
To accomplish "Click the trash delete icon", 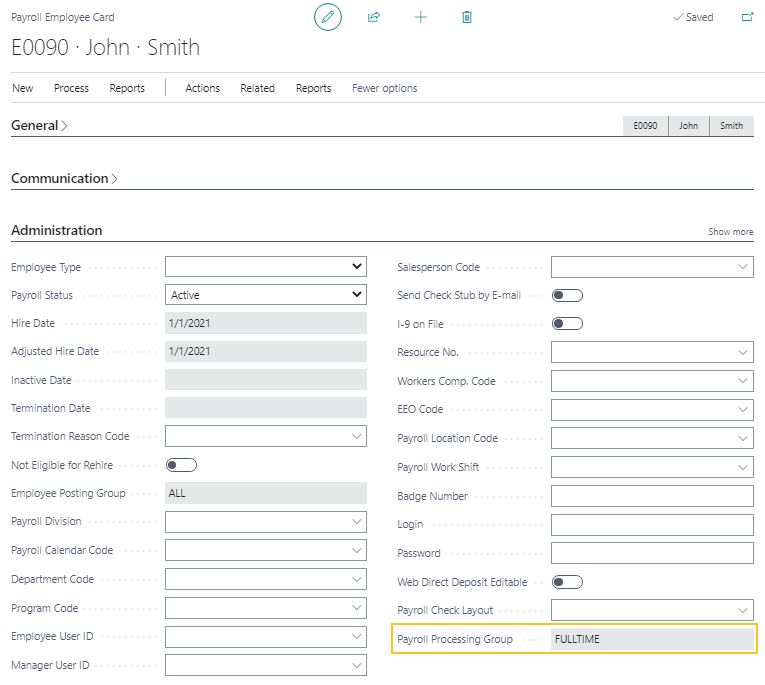I will pyautogui.click(x=467, y=17).
